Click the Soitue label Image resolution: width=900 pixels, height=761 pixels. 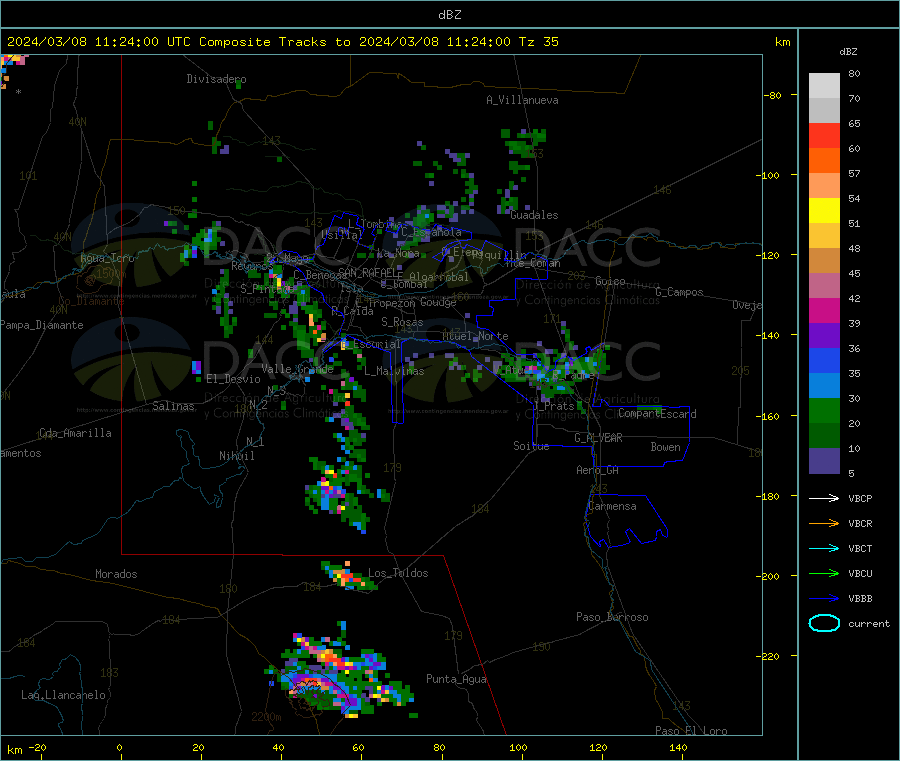click(x=531, y=446)
